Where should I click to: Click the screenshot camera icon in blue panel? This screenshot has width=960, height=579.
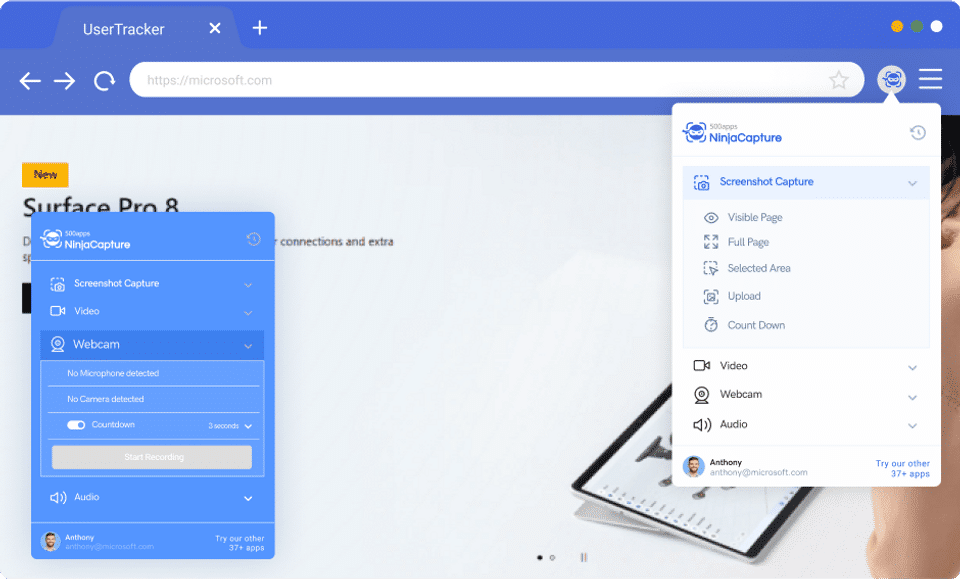(x=58, y=284)
